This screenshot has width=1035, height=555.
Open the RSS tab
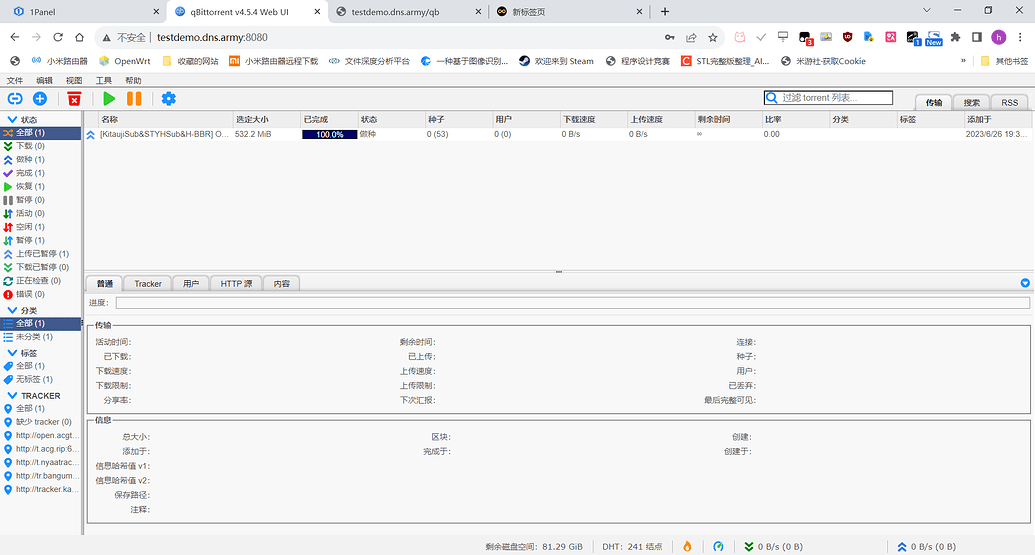tap(1009, 102)
